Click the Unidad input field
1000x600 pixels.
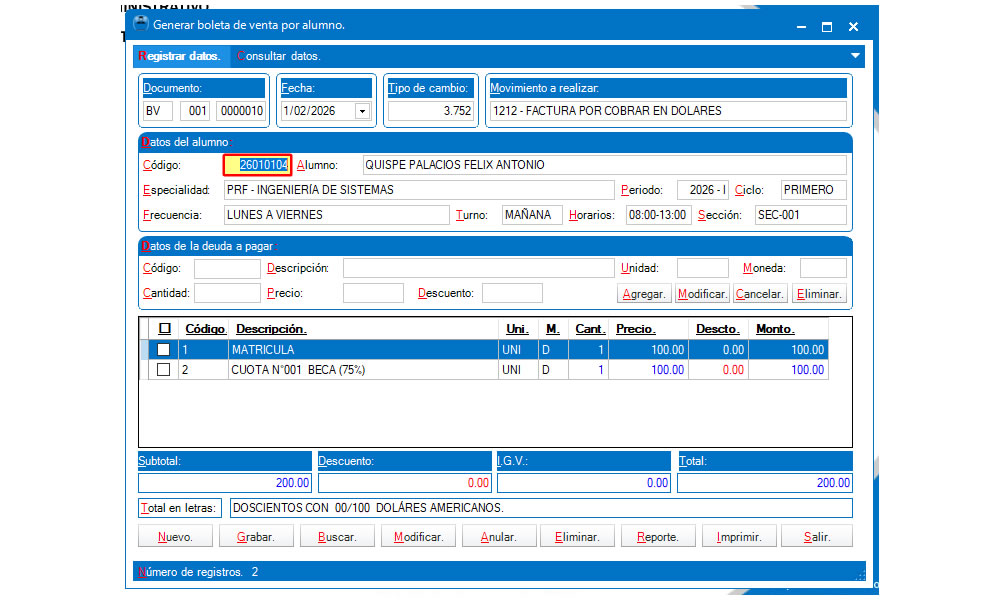coord(702,268)
